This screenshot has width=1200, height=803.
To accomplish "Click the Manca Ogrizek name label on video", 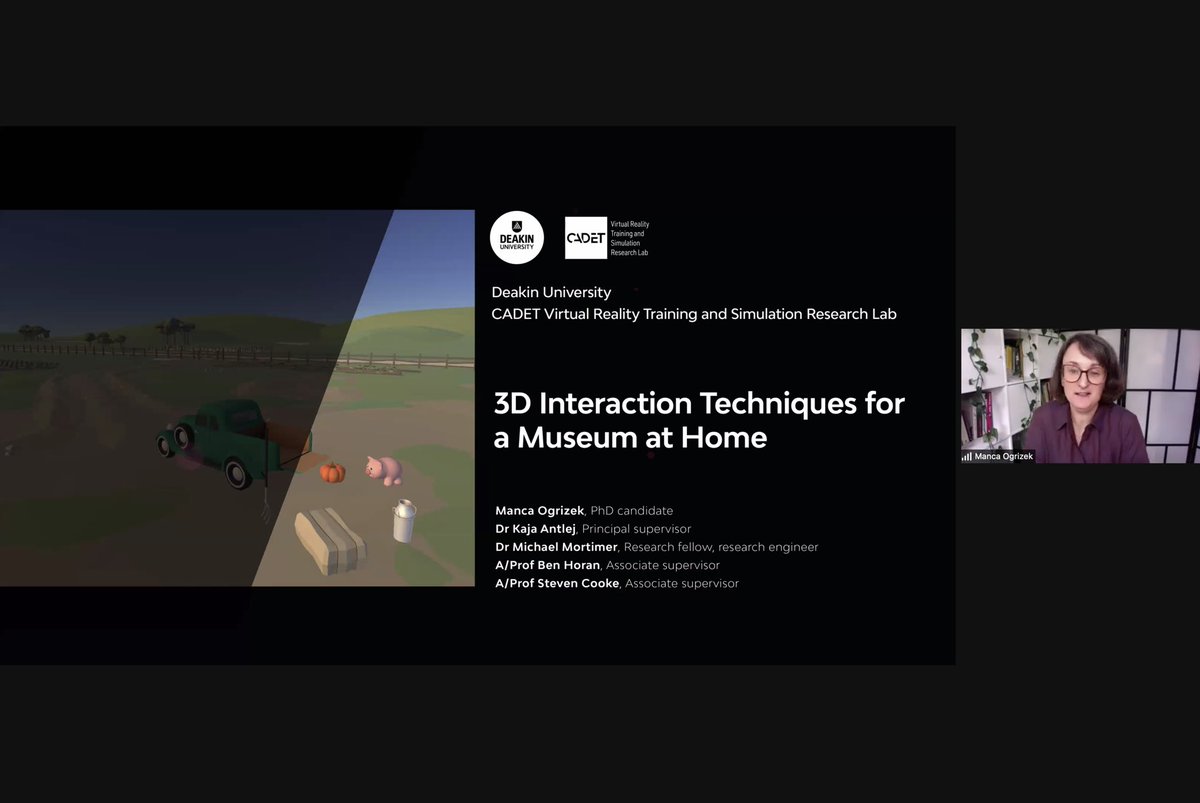I will (x=1004, y=456).
